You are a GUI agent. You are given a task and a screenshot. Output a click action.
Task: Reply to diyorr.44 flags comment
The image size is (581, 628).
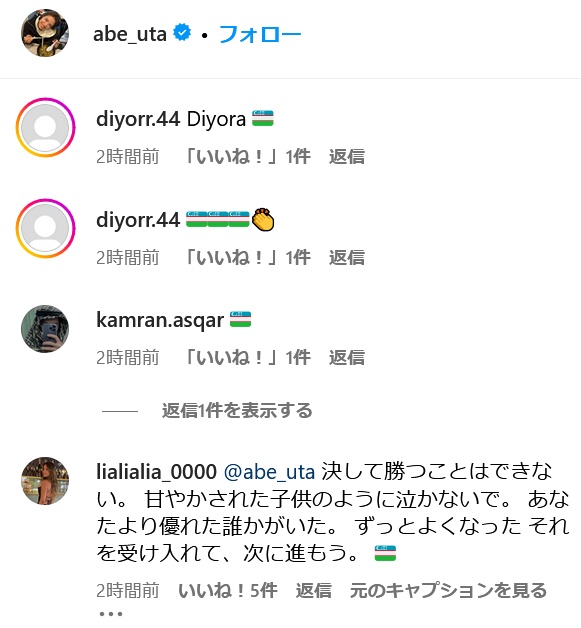click(x=347, y=257)
